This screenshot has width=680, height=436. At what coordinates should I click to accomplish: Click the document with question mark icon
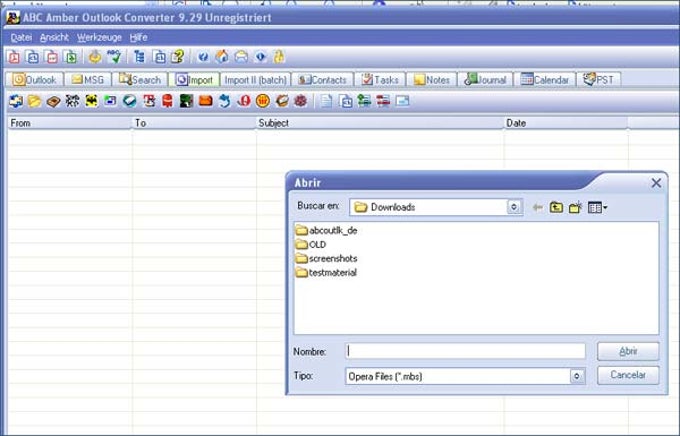(177, 57)
